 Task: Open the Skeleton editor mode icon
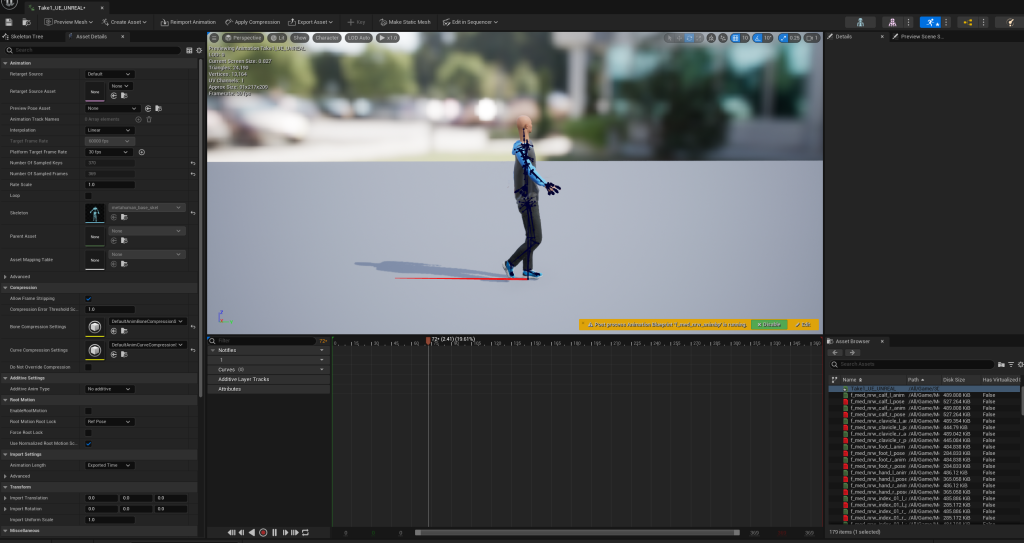pos(860,22)
